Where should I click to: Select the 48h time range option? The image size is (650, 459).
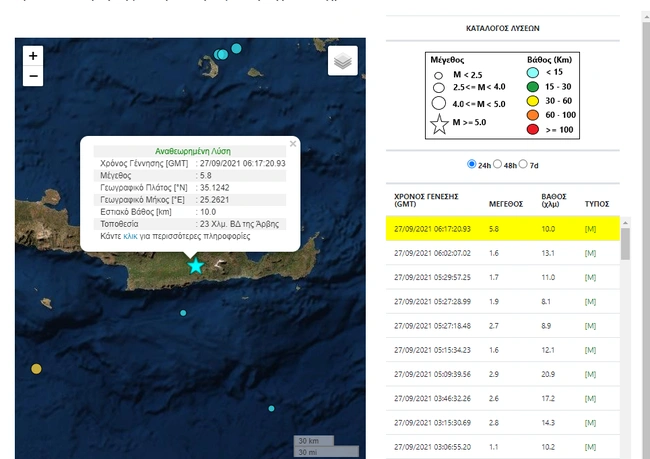[x=498, y=164]
